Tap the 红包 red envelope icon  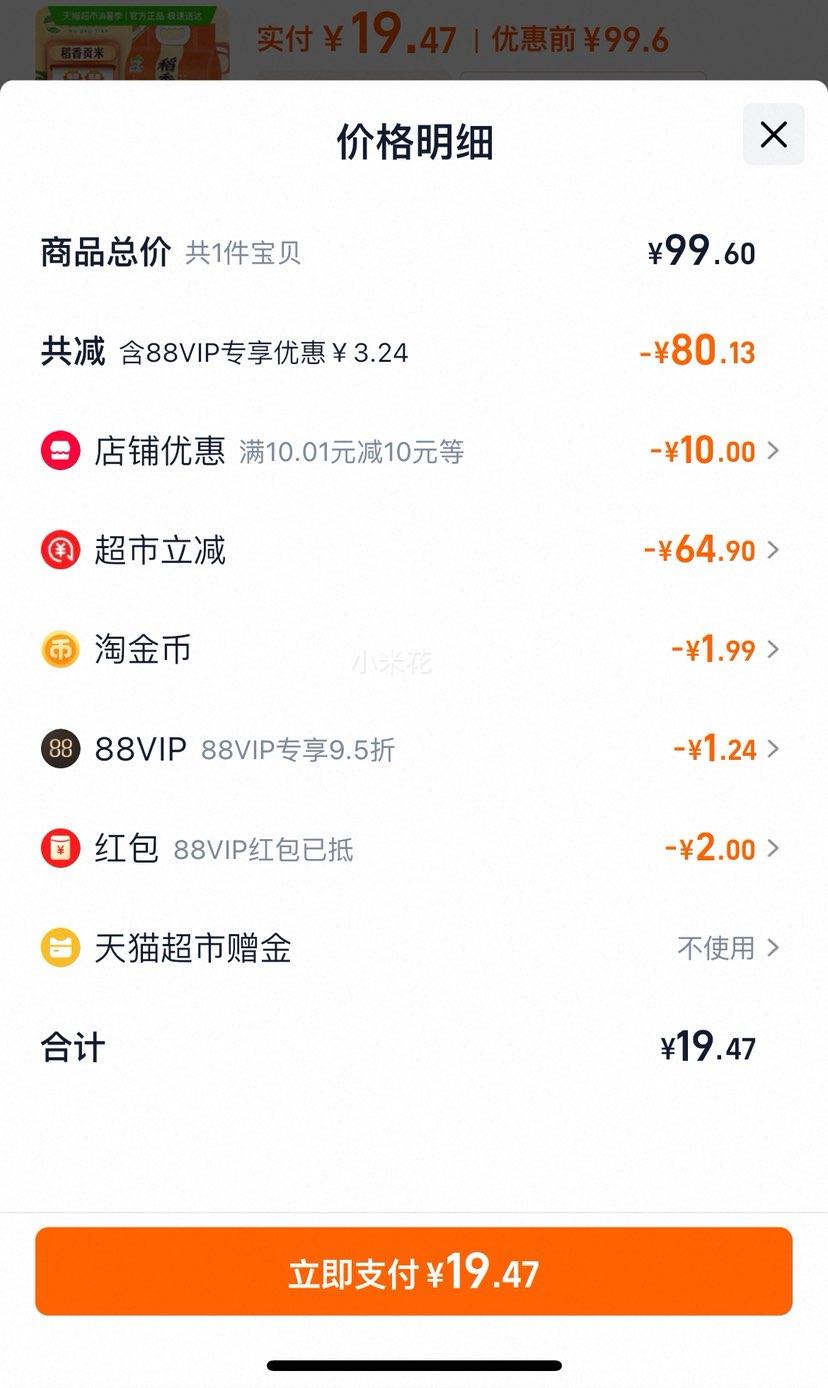click(60, 848)
